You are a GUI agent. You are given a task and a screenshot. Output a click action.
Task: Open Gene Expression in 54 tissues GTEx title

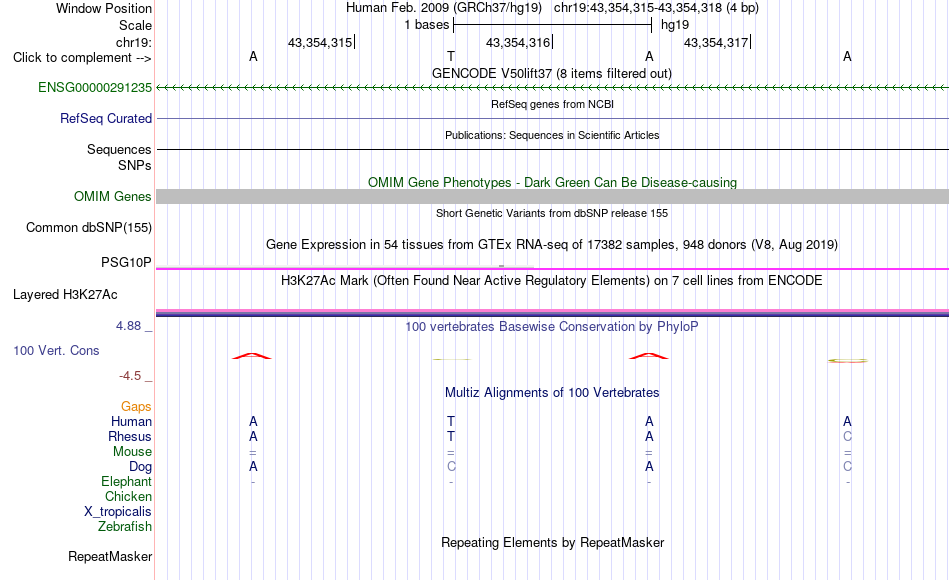coord(552,245)
